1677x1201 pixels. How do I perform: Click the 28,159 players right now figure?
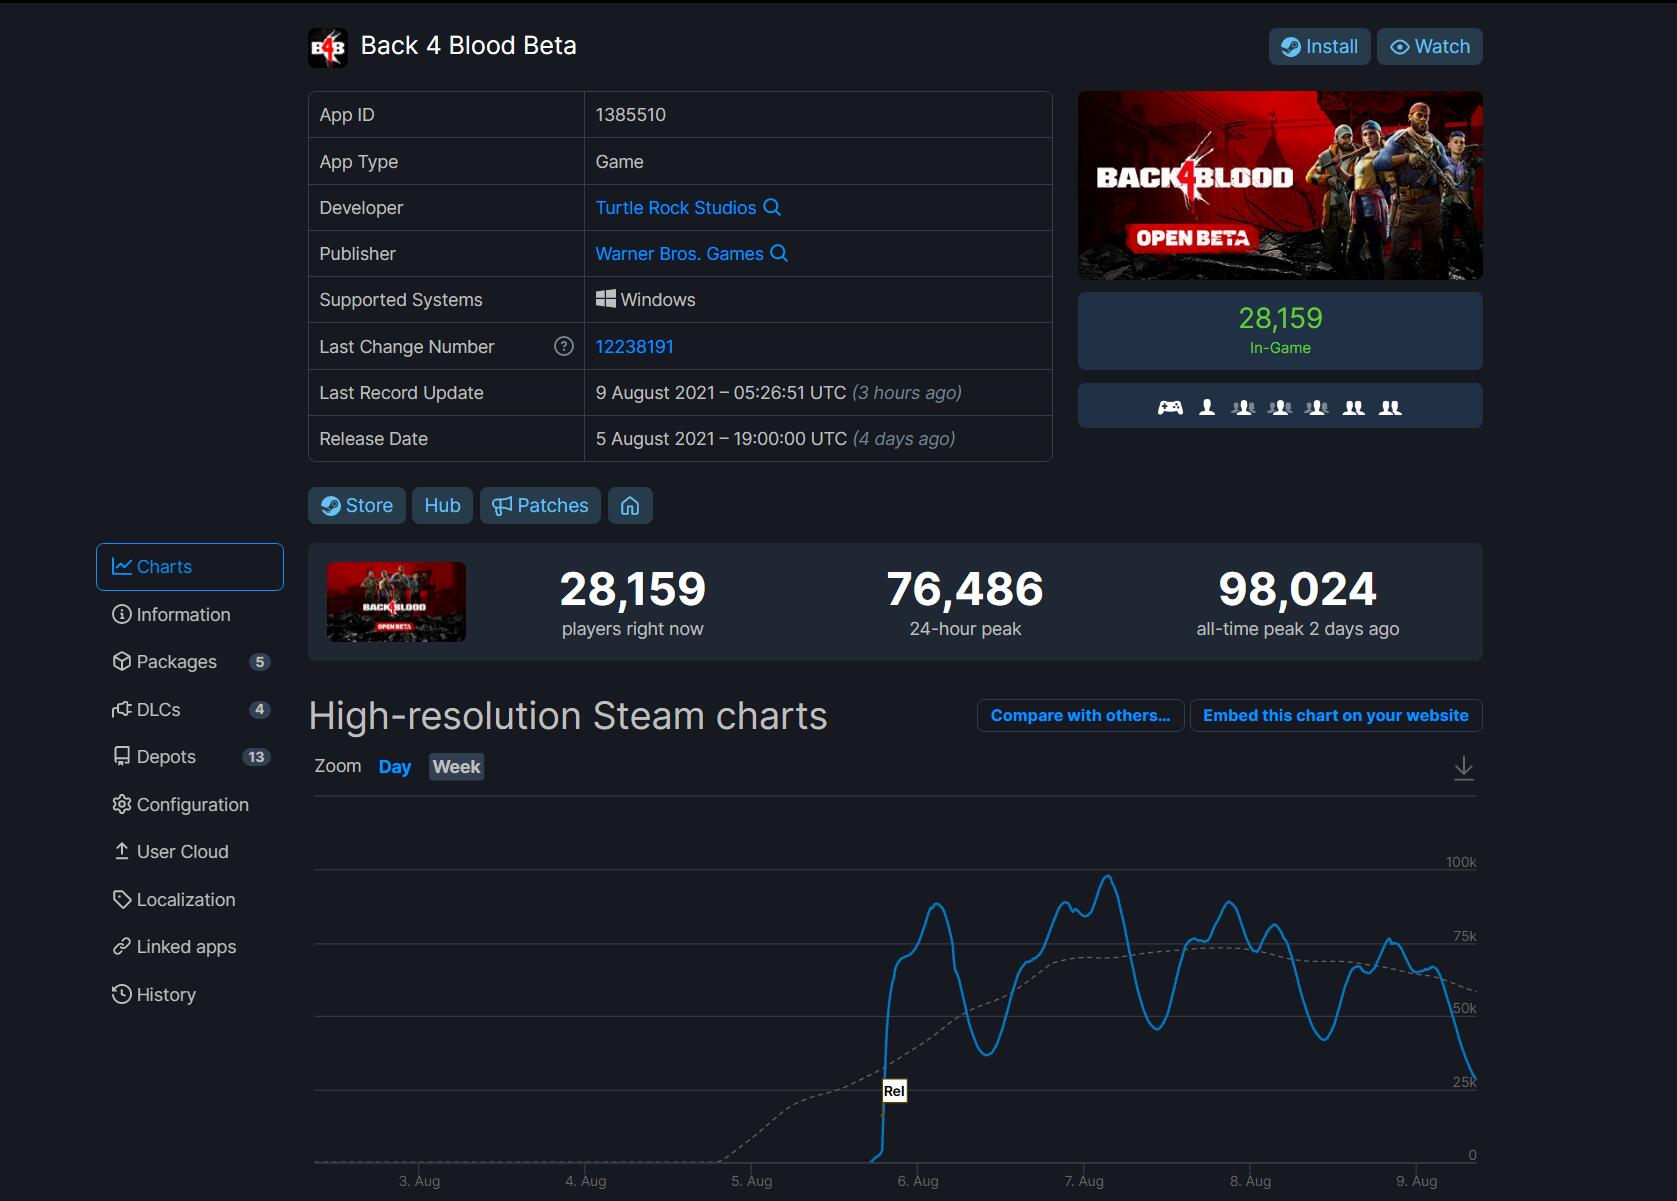click(x=633, y=590)
